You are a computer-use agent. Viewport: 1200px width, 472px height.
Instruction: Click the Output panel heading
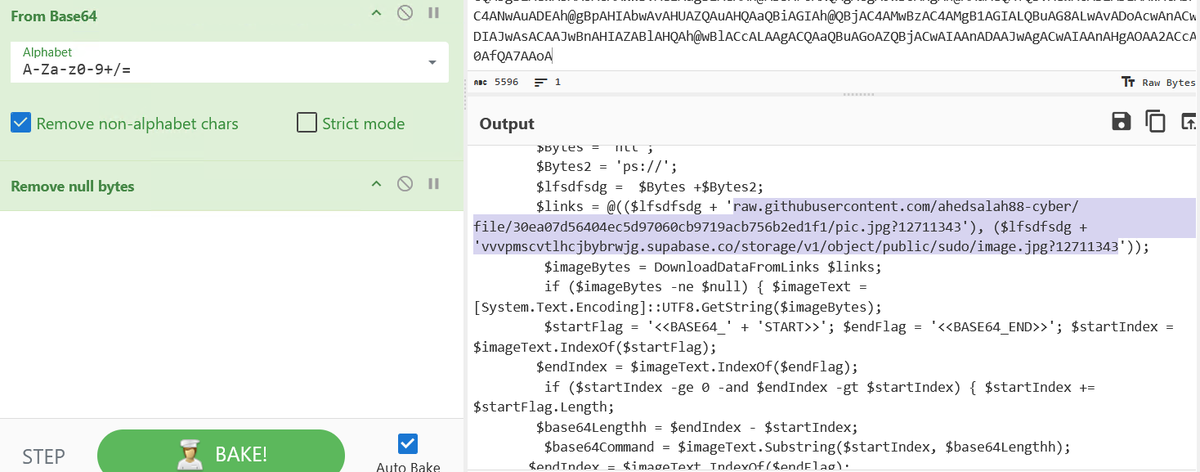[507, 124]
